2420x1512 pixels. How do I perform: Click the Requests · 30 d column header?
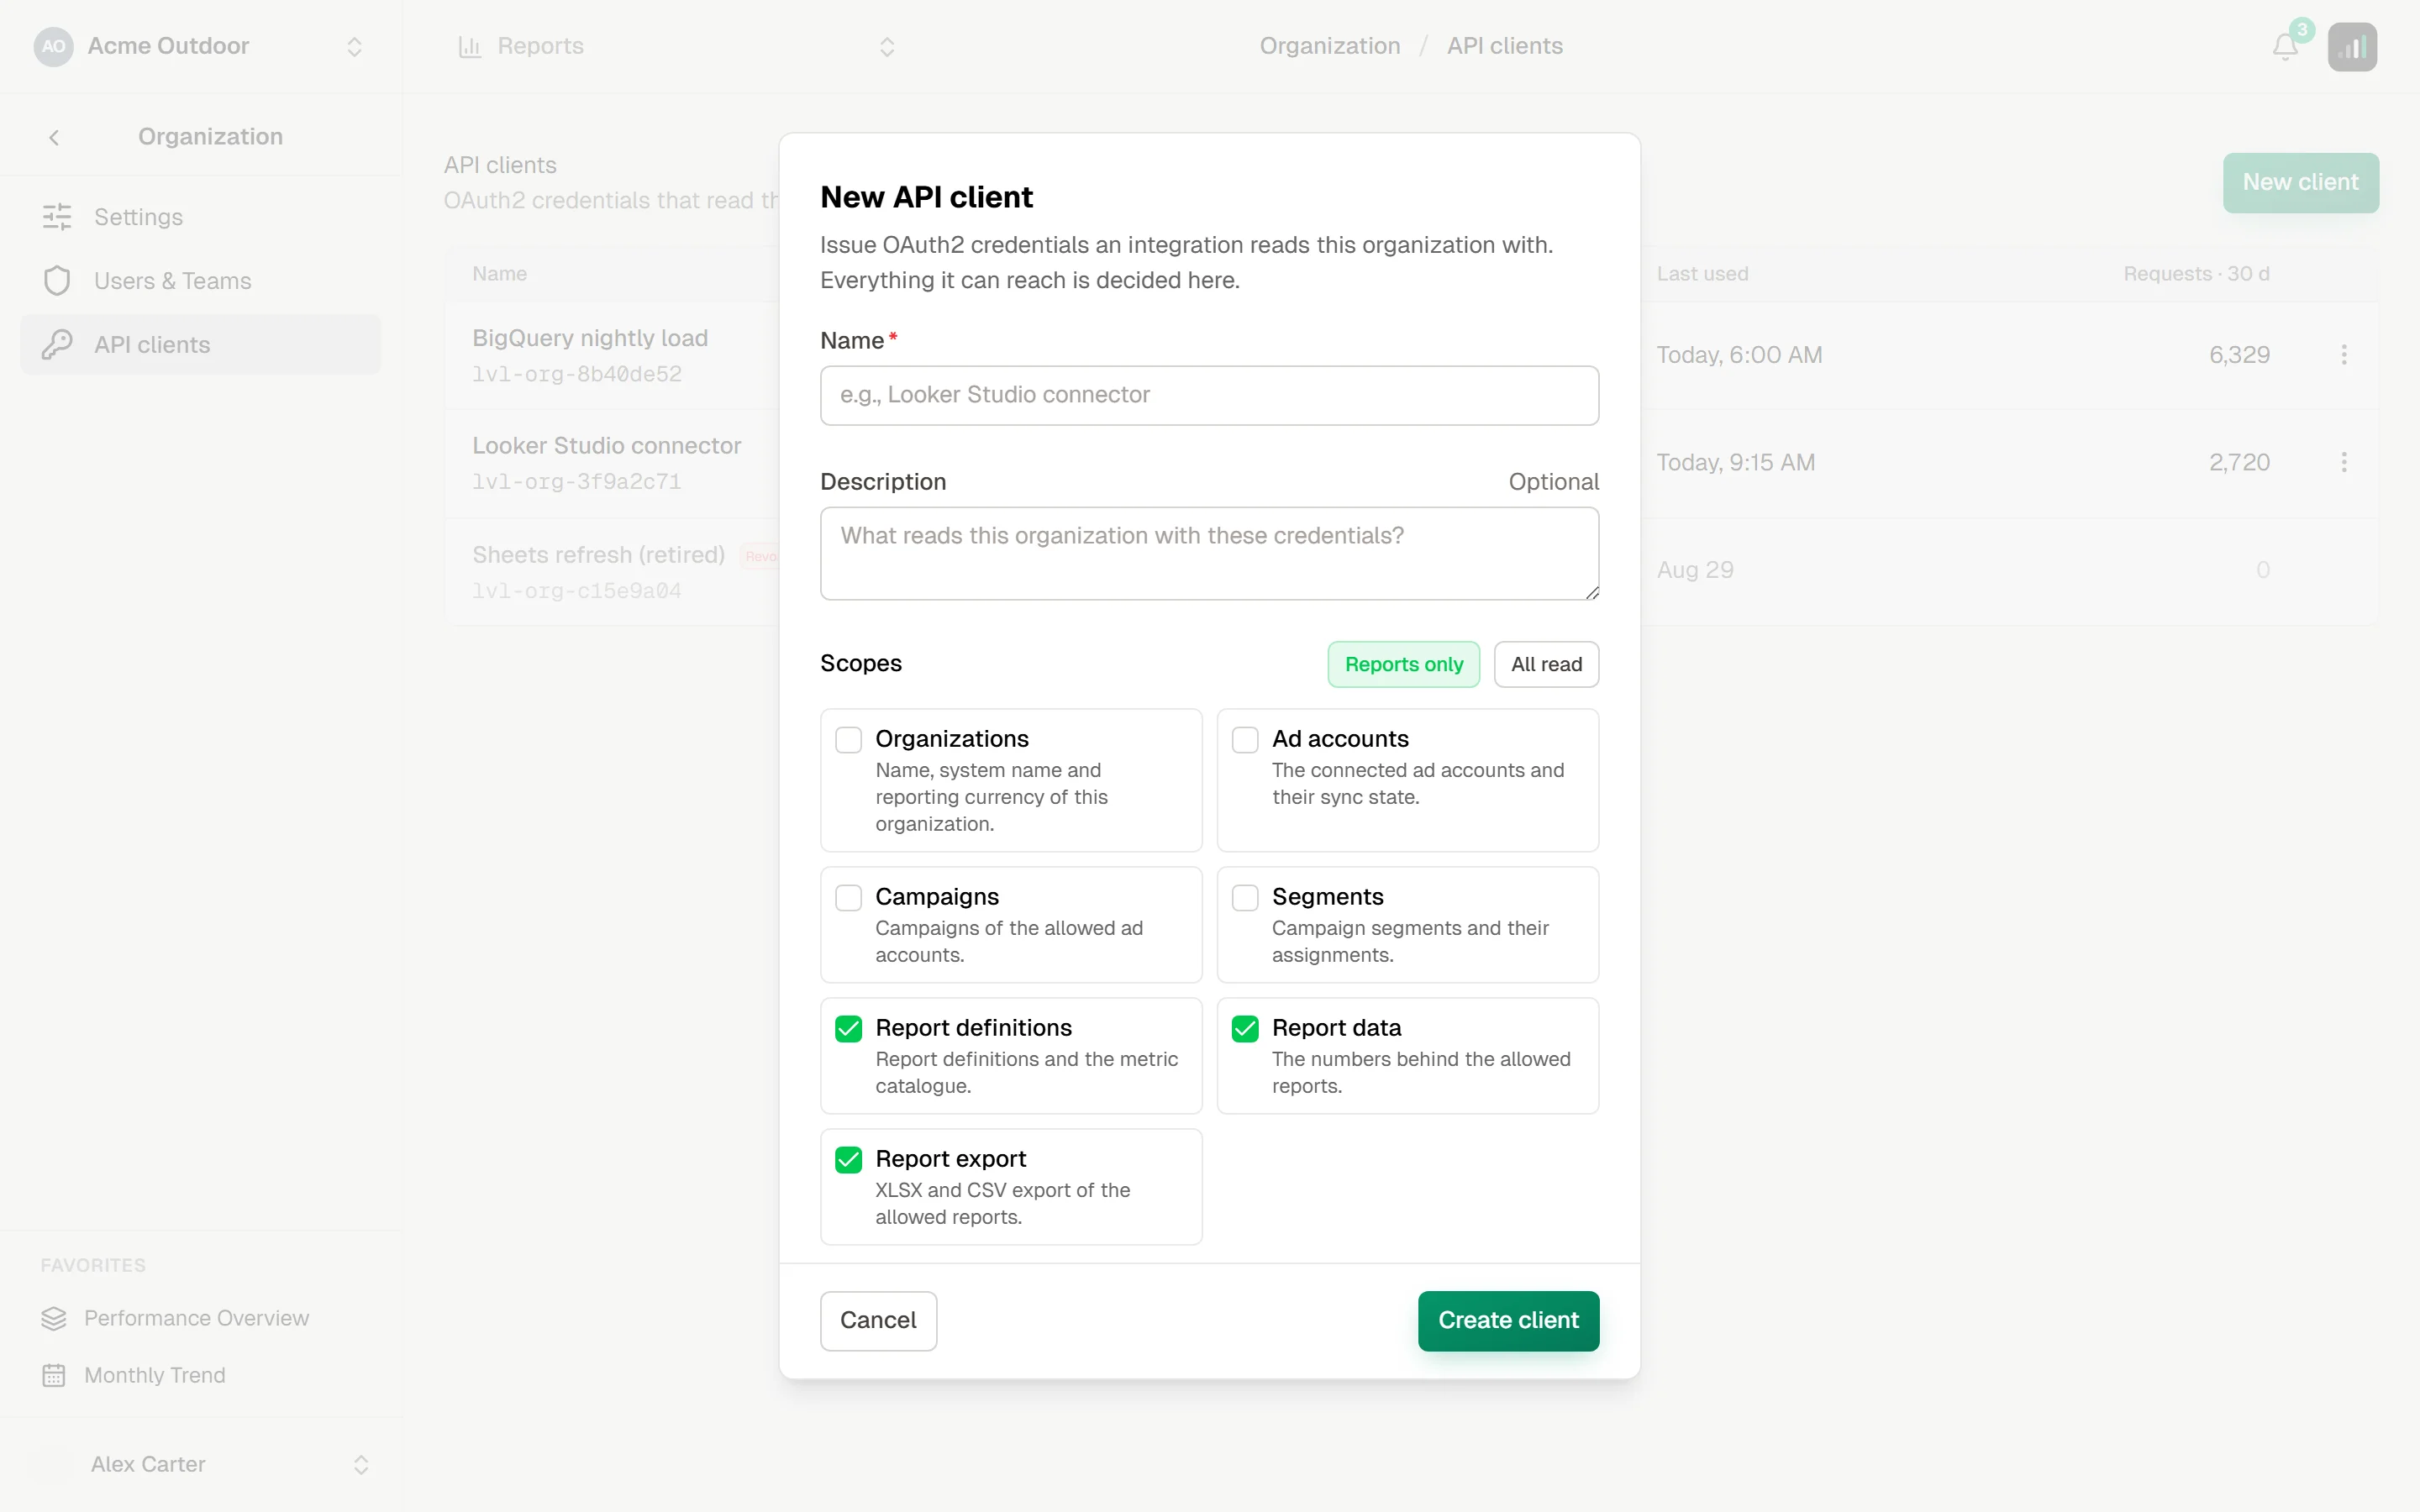pyautogui.click(x=2196, y=273)
